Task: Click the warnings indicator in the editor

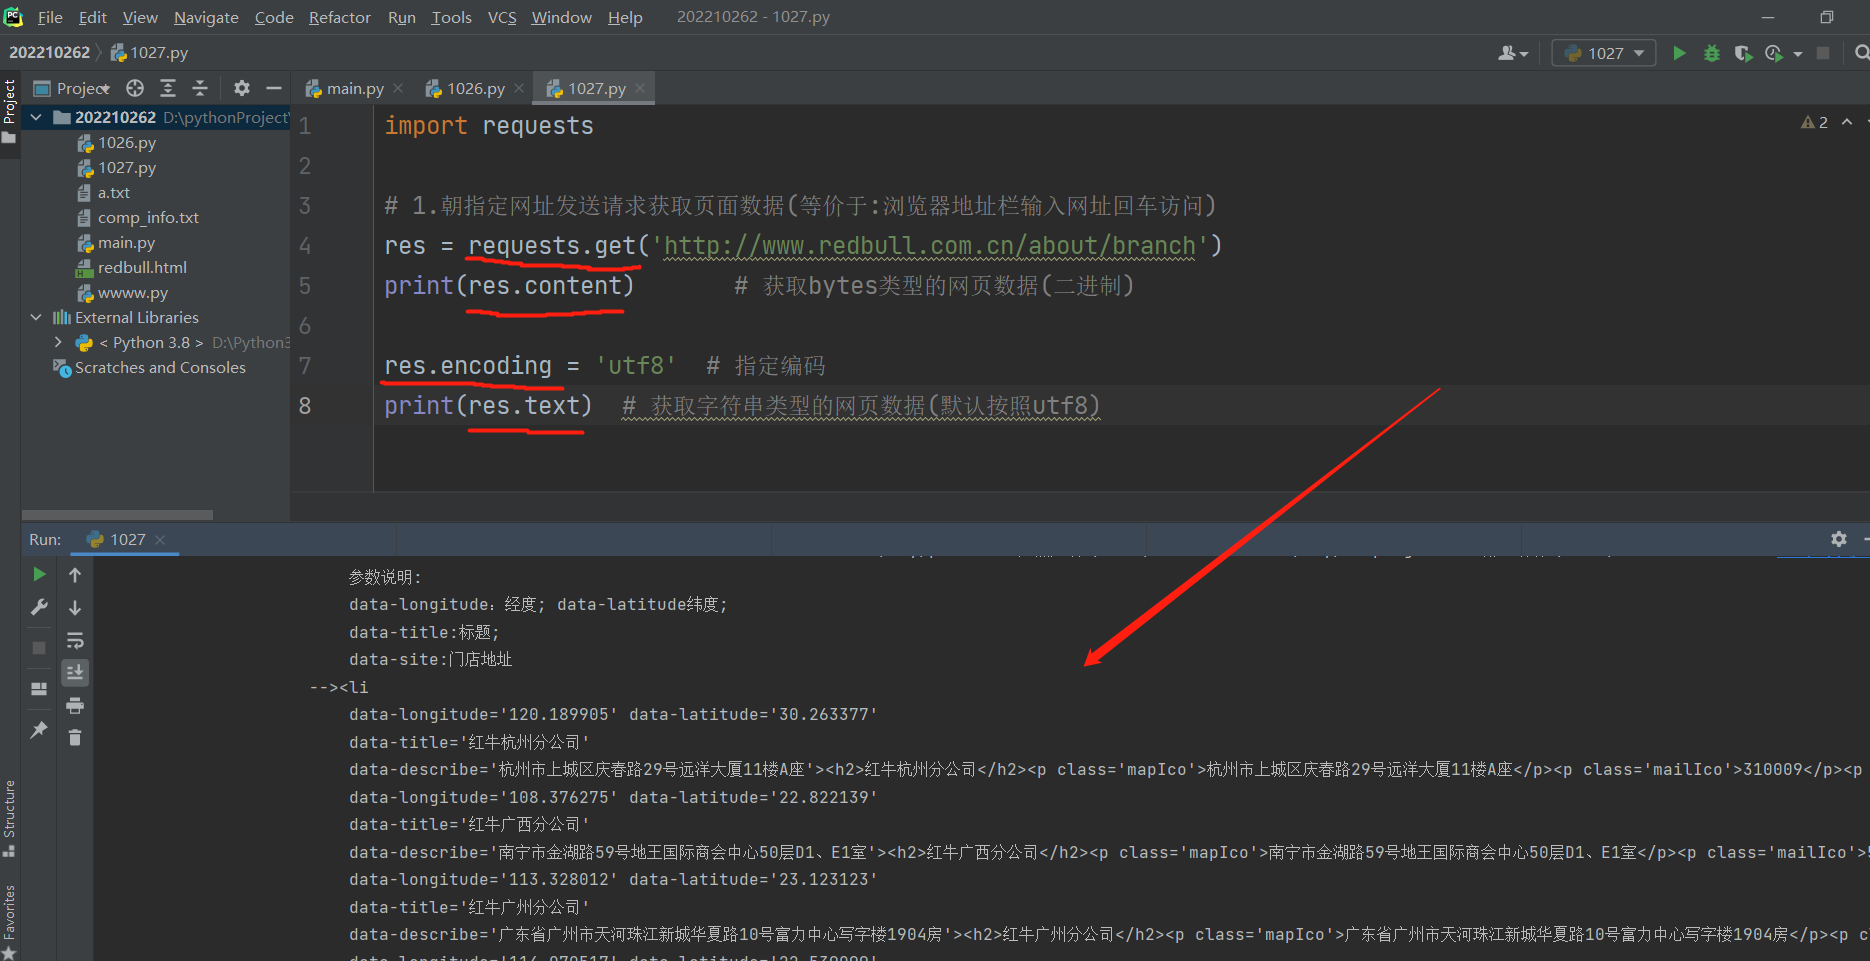Action: tap(1814, 122)
